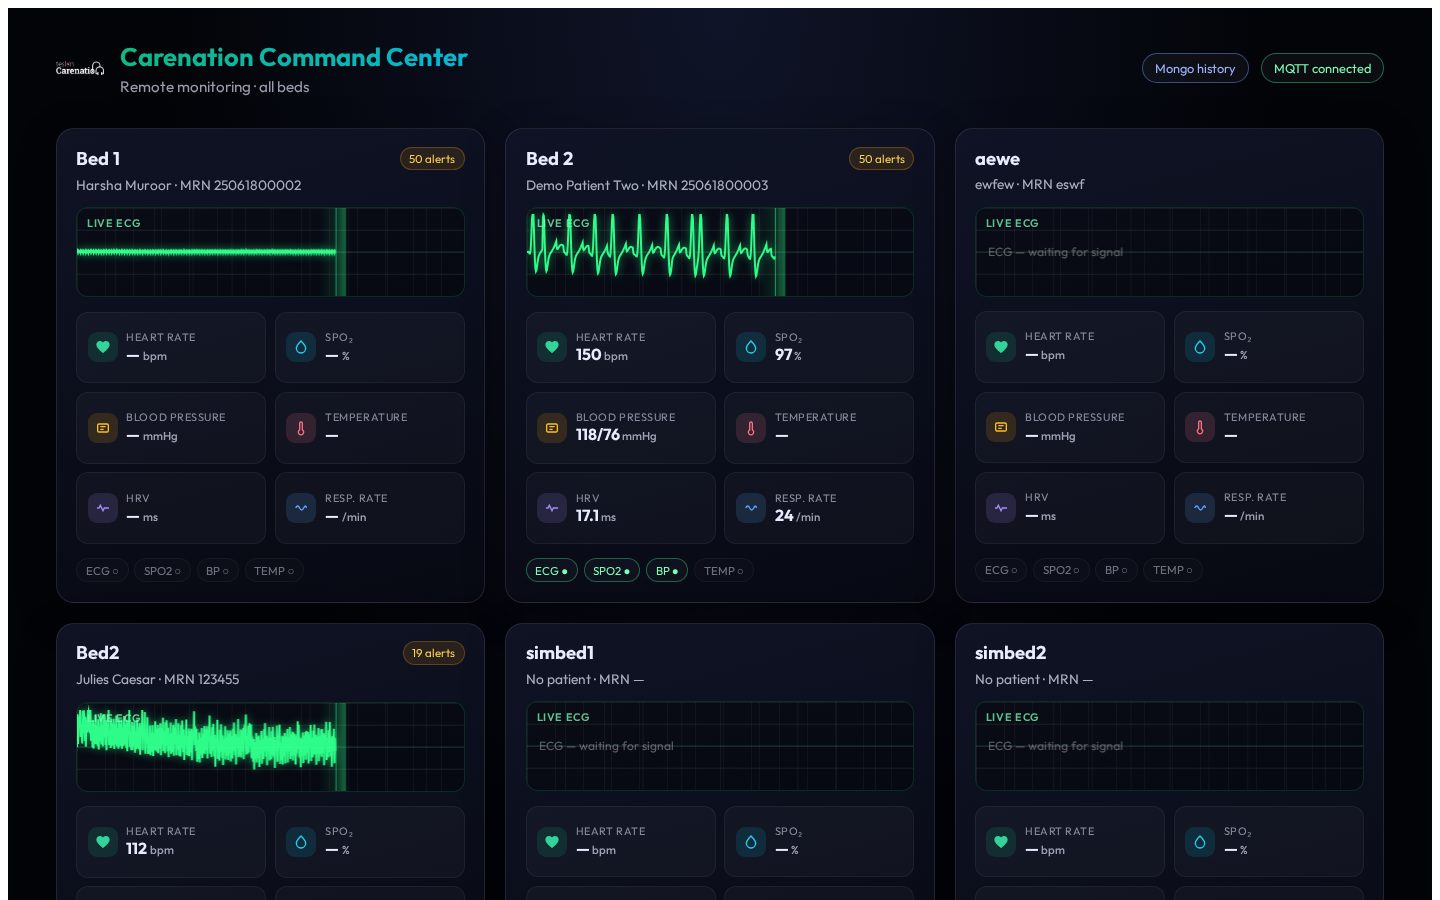1440x900 pixels.
Task: Click aewe bed temperature thermometer icon
Action: click(x=1200, y=427)
